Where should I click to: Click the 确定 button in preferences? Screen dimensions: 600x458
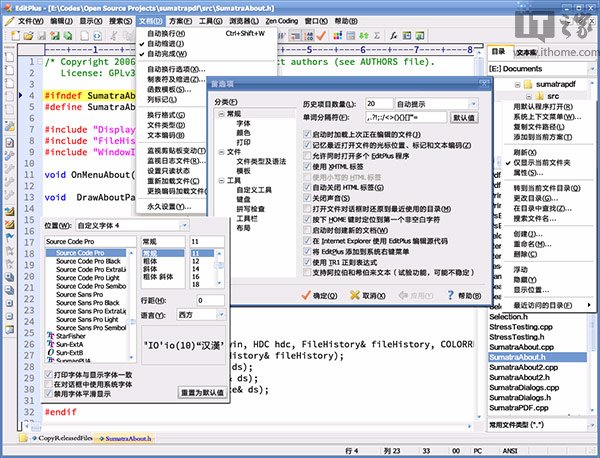point(319,295)
